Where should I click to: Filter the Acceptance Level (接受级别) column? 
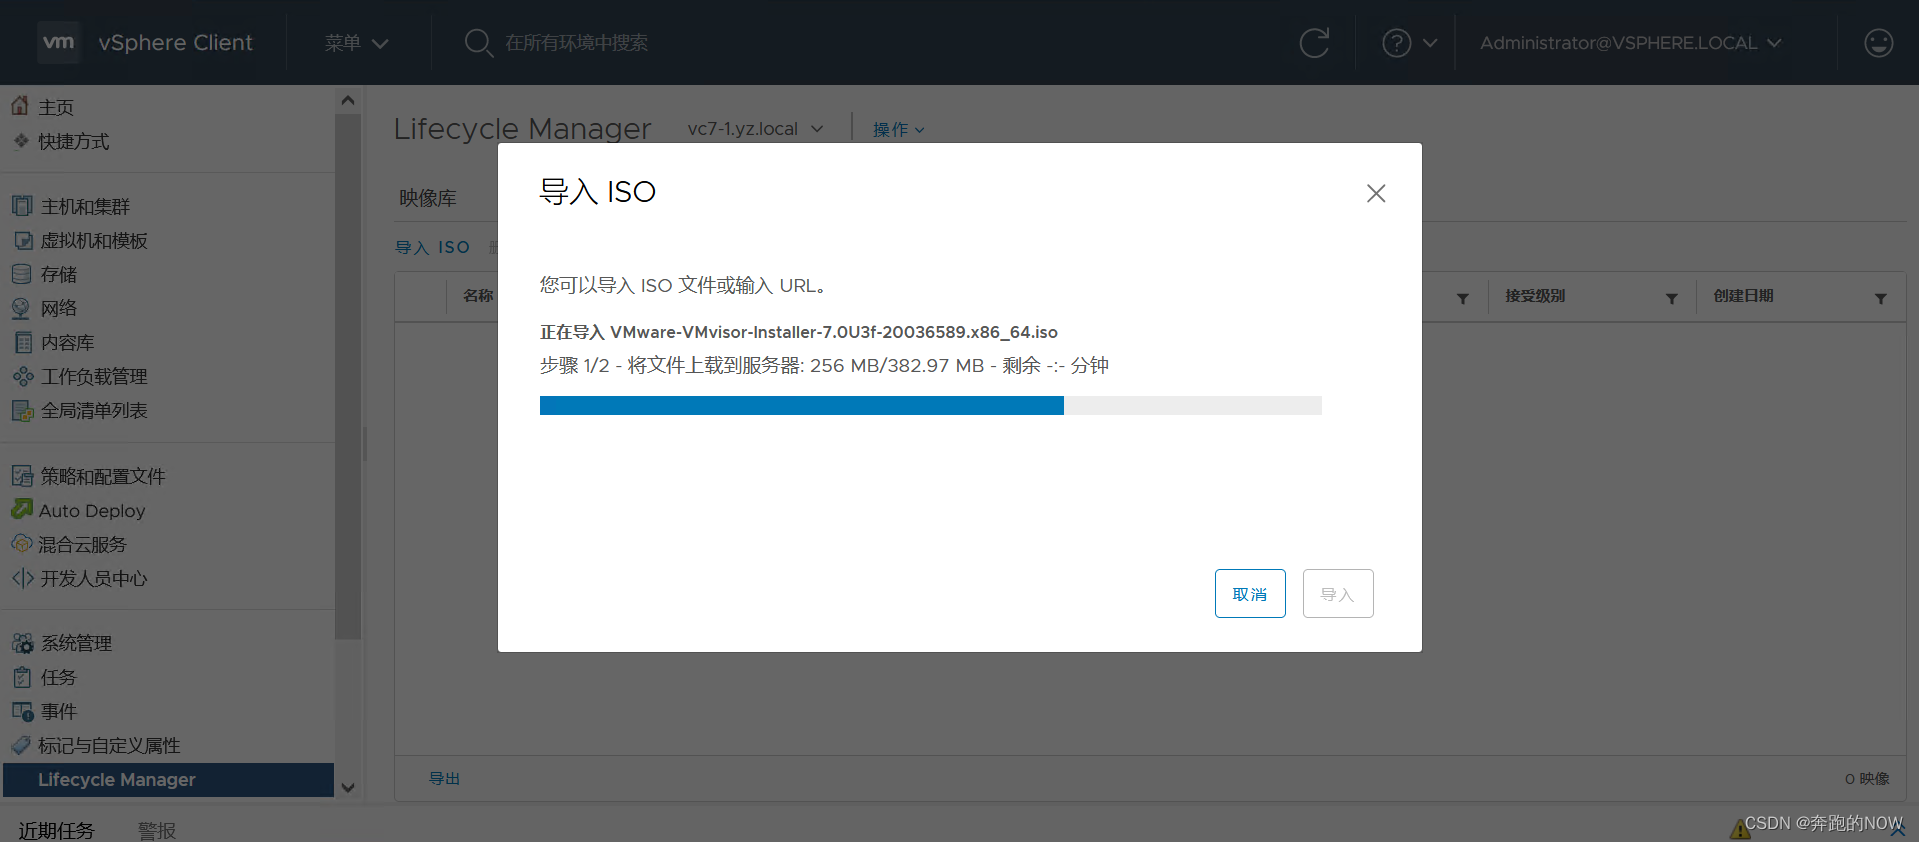click(1671, 298)
